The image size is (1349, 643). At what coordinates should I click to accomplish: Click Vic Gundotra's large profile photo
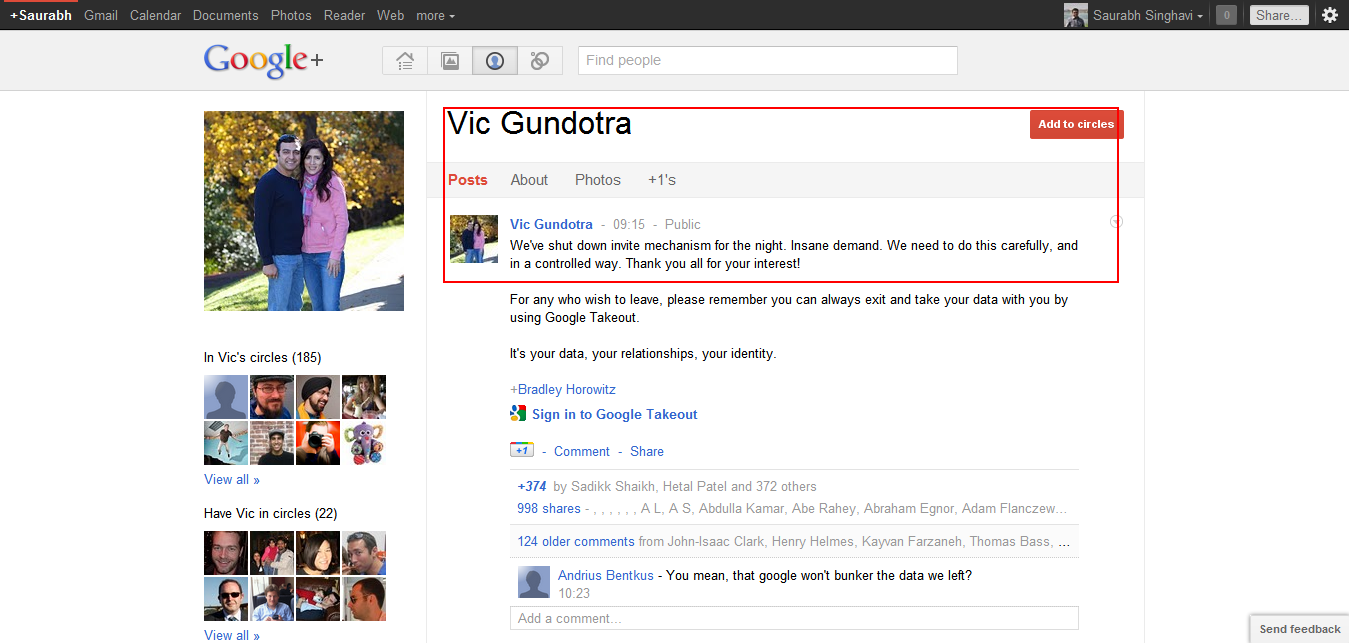coord(304,211)
